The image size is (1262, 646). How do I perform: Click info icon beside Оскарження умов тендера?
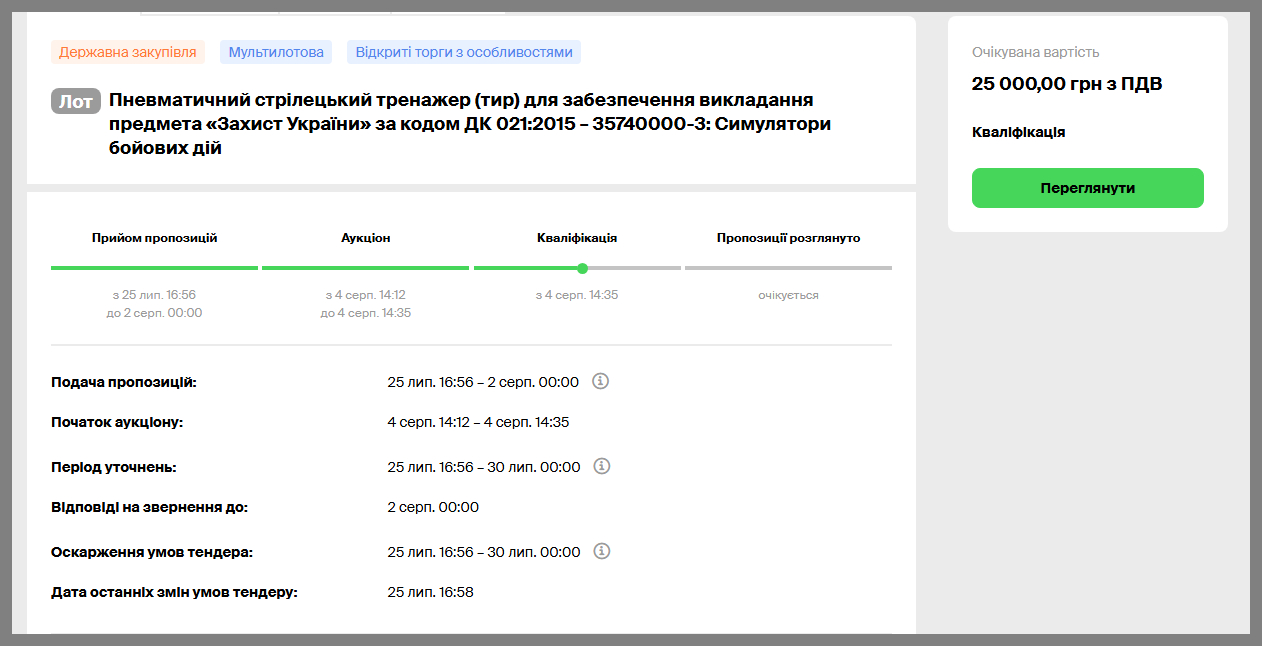[601, 551]
